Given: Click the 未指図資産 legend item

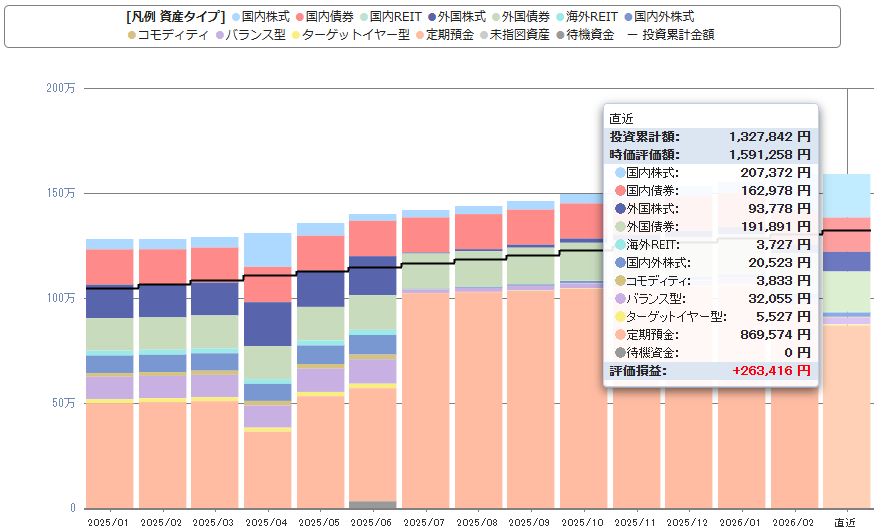Looking at the screenshot, I should pyautogui.click(x=516, y=35).
